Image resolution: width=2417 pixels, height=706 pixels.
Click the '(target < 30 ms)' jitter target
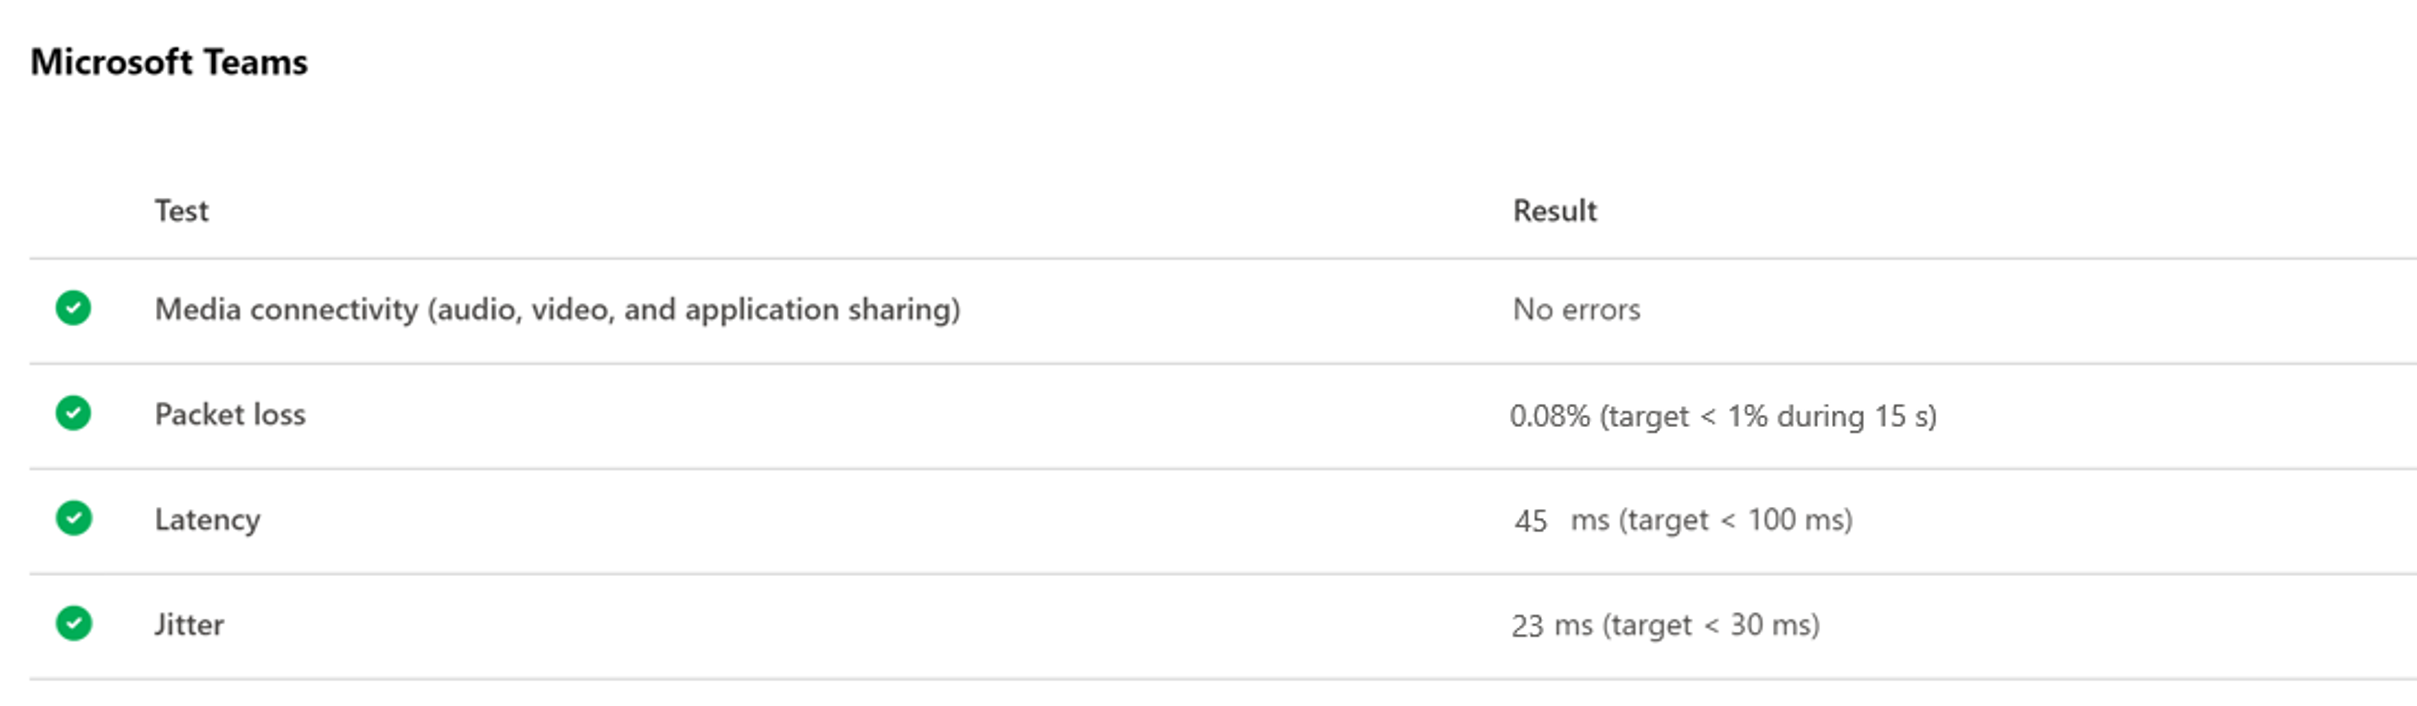point(1710,625)
